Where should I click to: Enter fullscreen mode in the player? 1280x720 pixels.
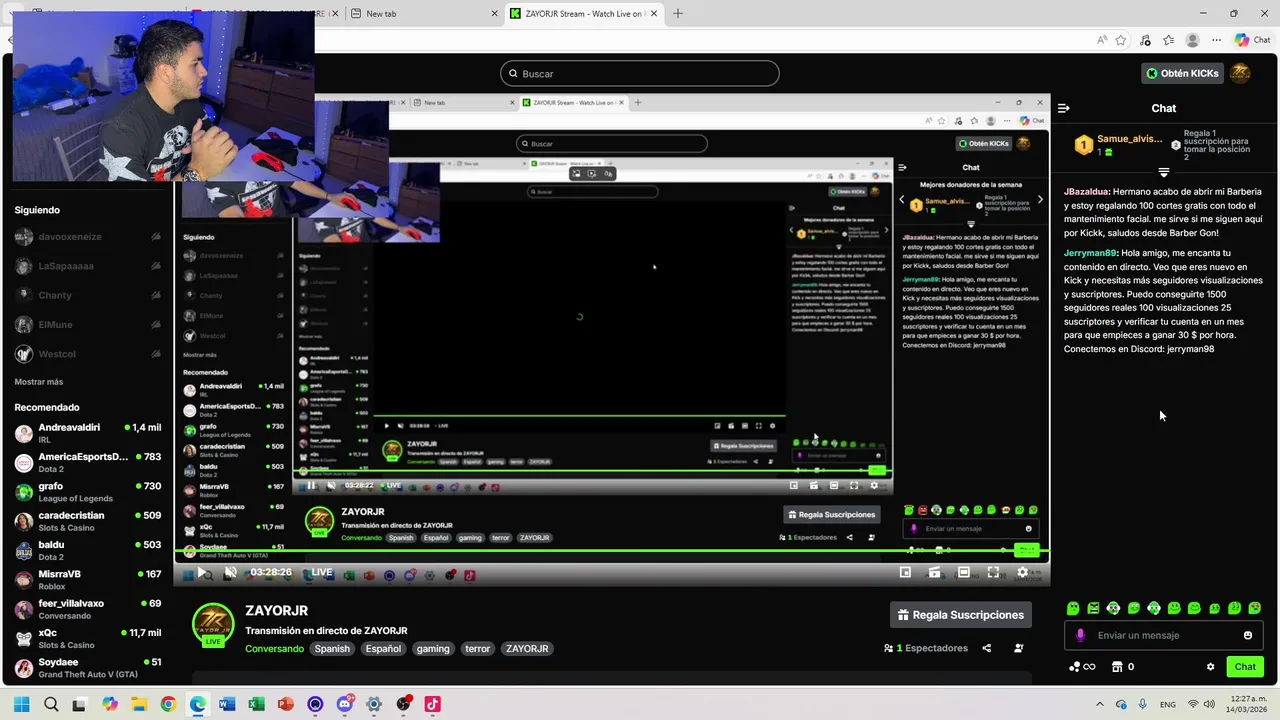click(993, 573)
